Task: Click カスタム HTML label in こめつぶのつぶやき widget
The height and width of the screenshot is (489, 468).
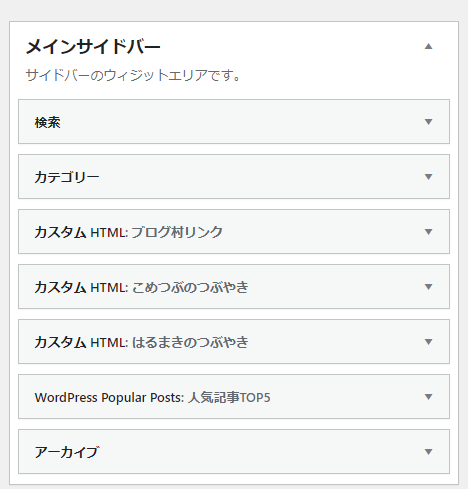Action: (81, 287)
